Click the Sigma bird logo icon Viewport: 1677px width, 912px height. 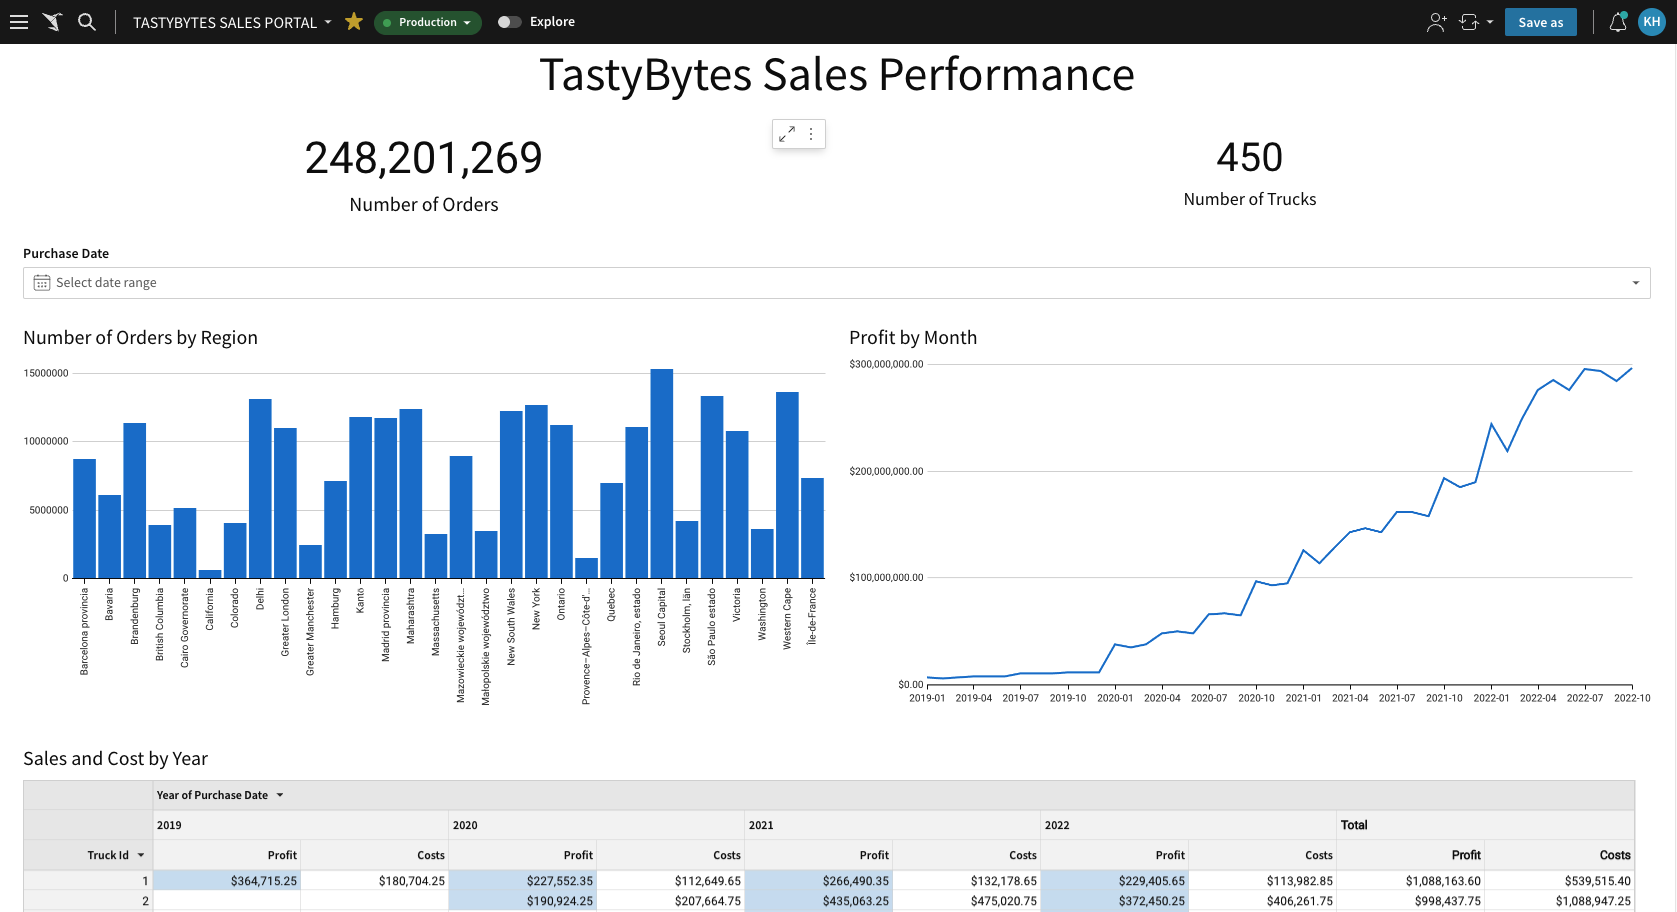53,22
